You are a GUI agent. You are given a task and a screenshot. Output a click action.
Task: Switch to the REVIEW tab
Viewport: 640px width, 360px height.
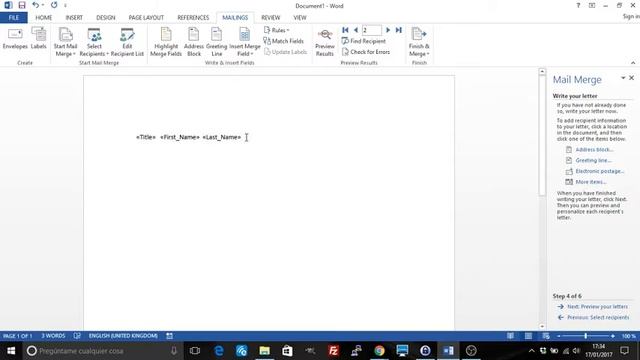pyautogui.click(x=271, y=18)
